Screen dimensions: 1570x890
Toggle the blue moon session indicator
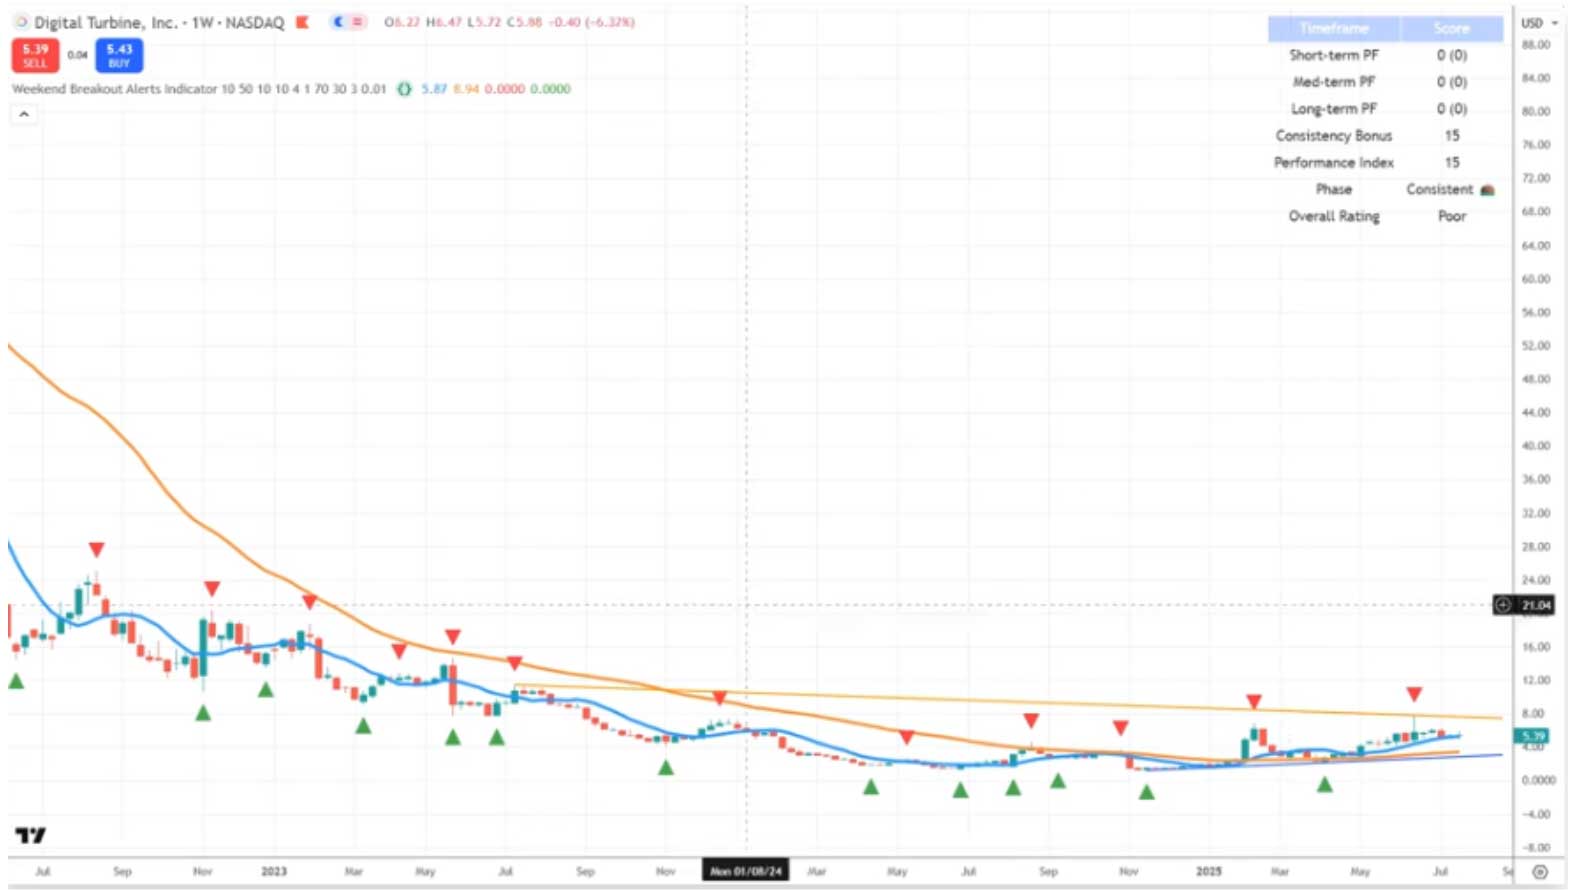click(338, 22)
